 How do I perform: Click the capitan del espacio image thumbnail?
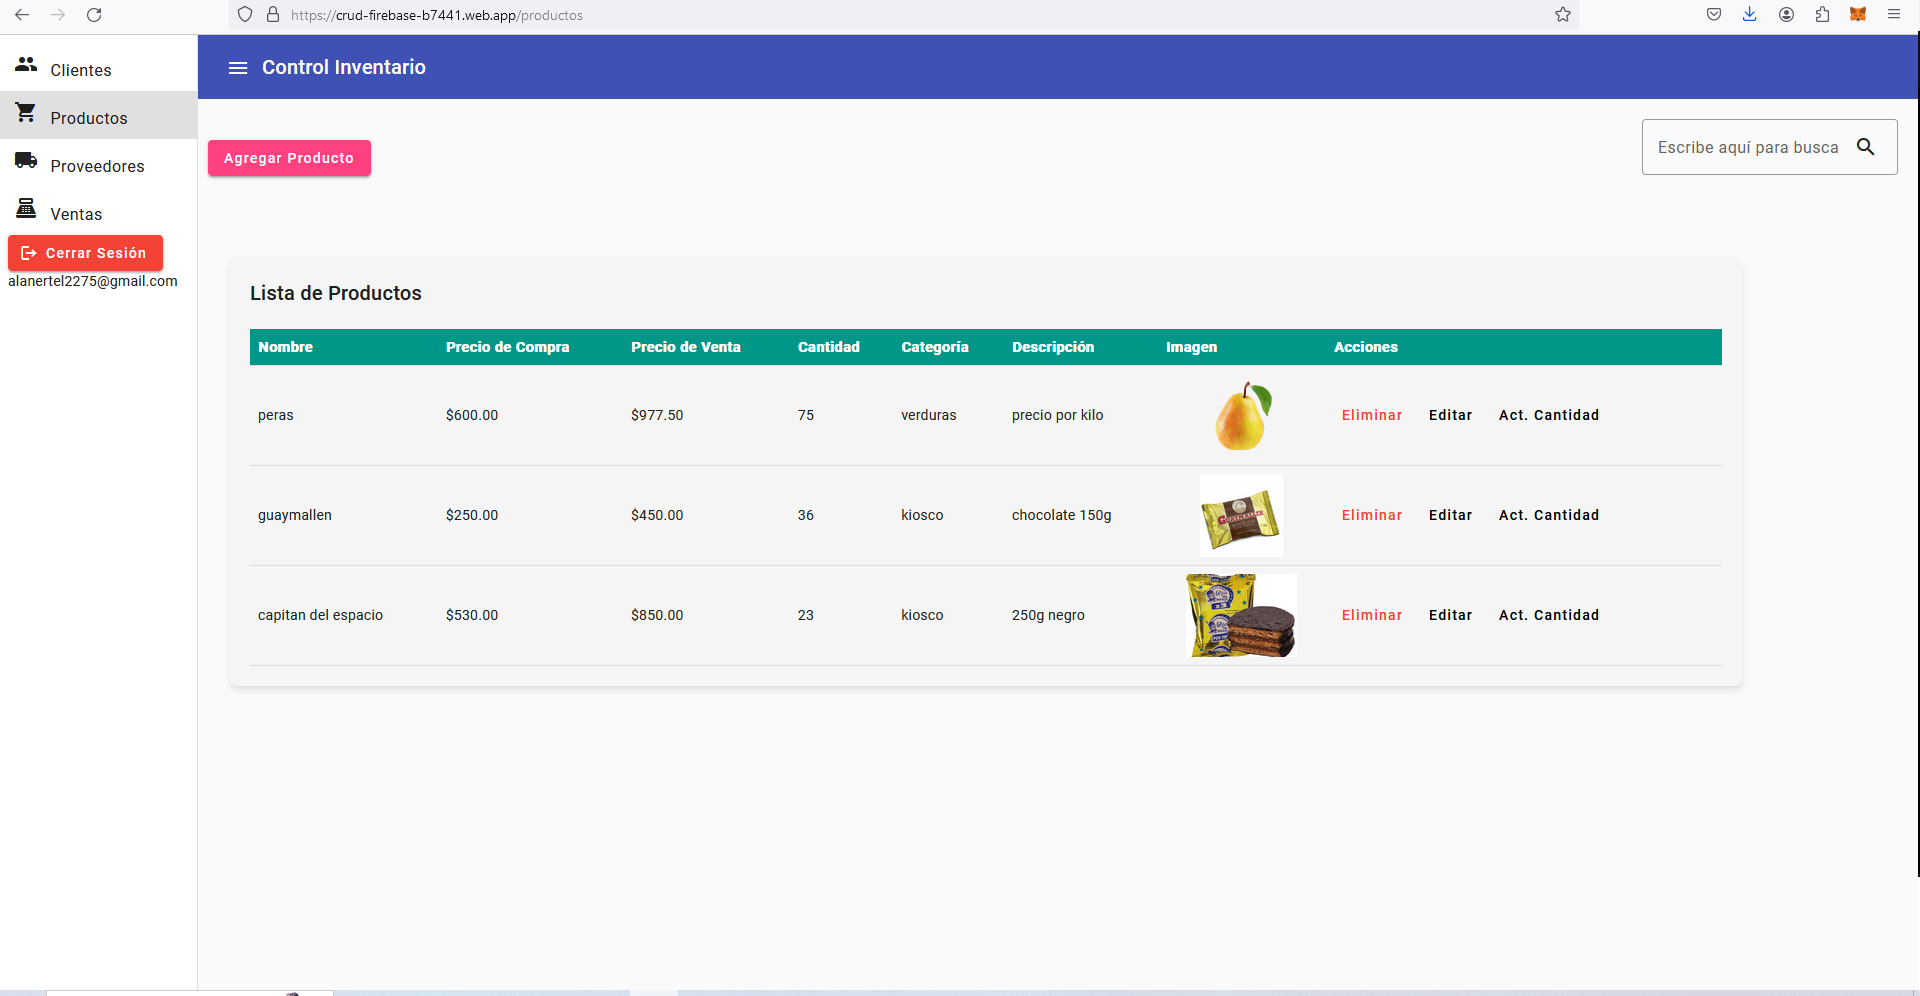pos(1241,615)
